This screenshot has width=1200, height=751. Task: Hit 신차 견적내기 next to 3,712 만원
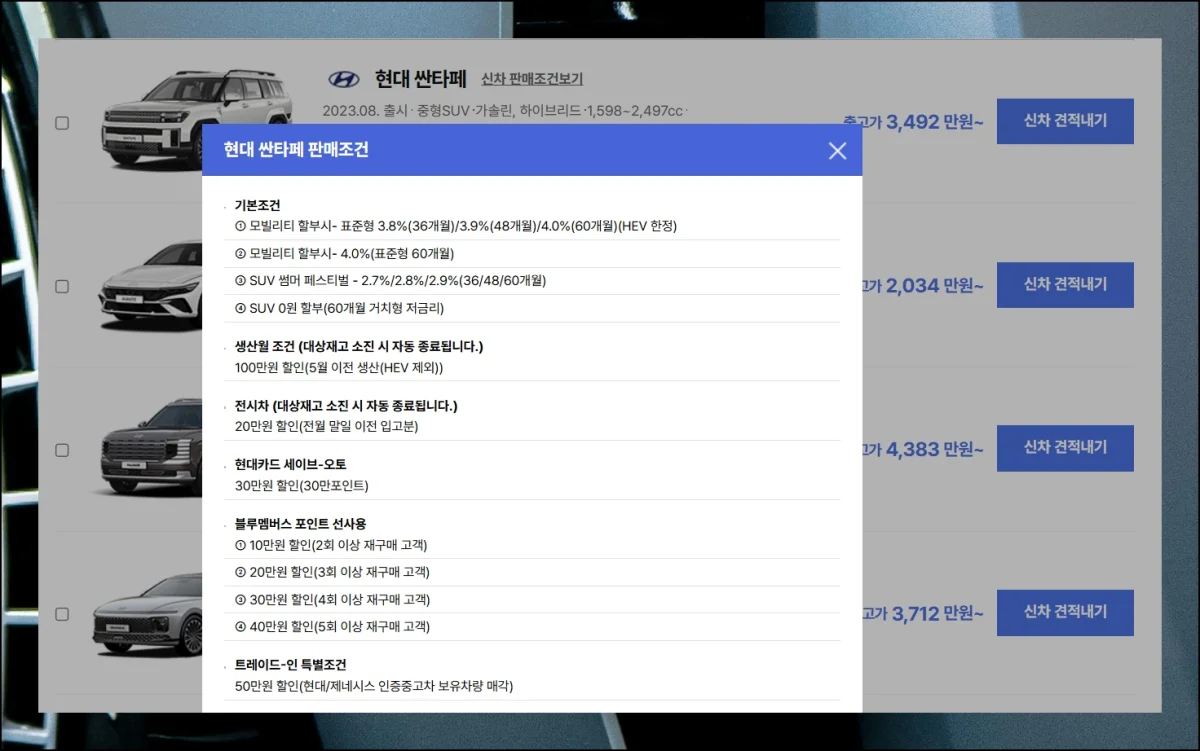1065,612
